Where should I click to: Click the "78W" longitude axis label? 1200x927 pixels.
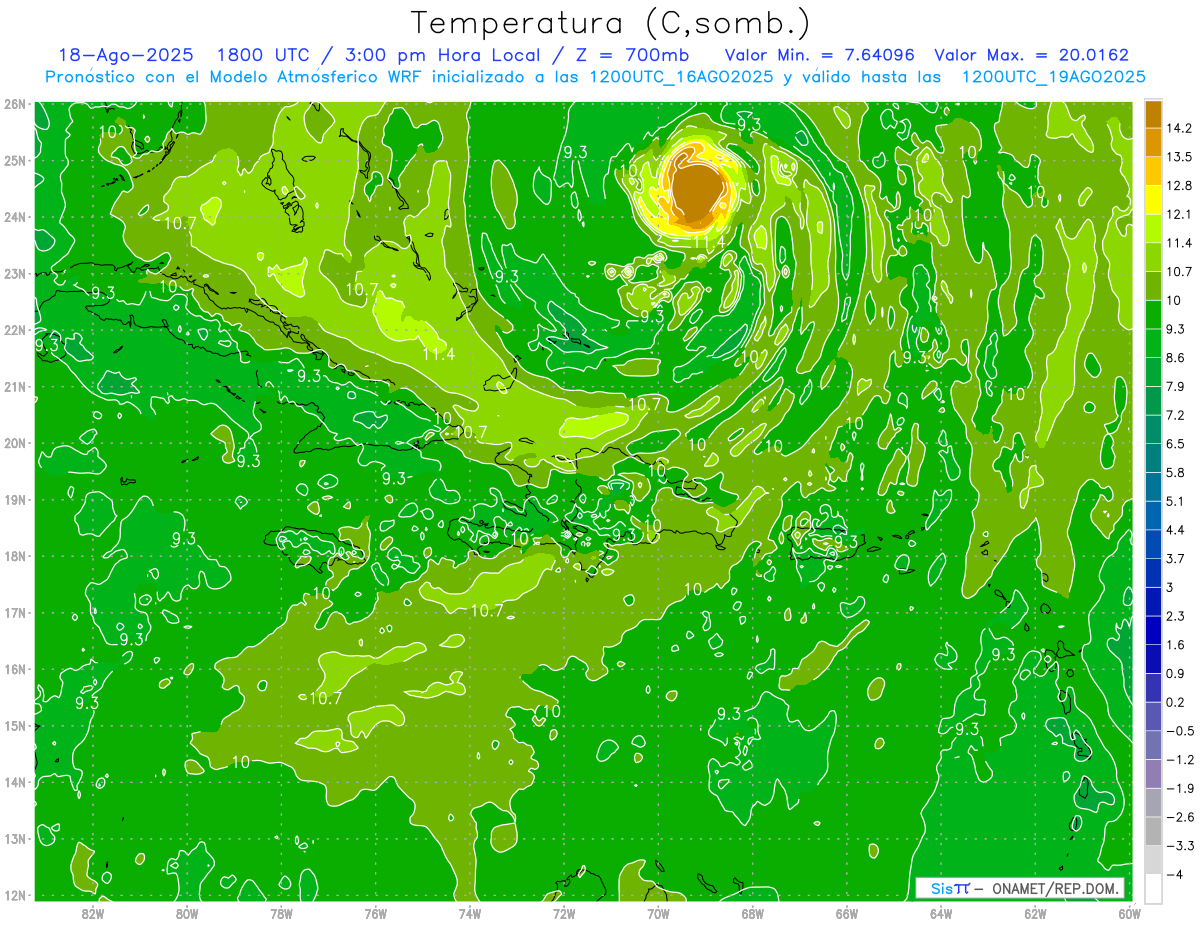coord(281,913)
